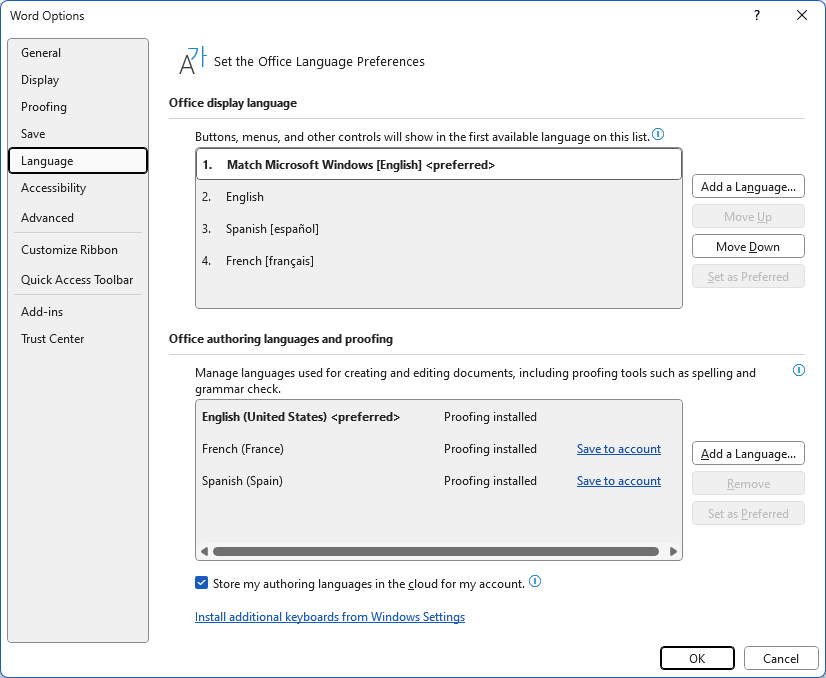The width and height of the screenshot is (826, 678).
Task: Click the Move Down button
Action: pyautogui.click(x=748, y=247)
